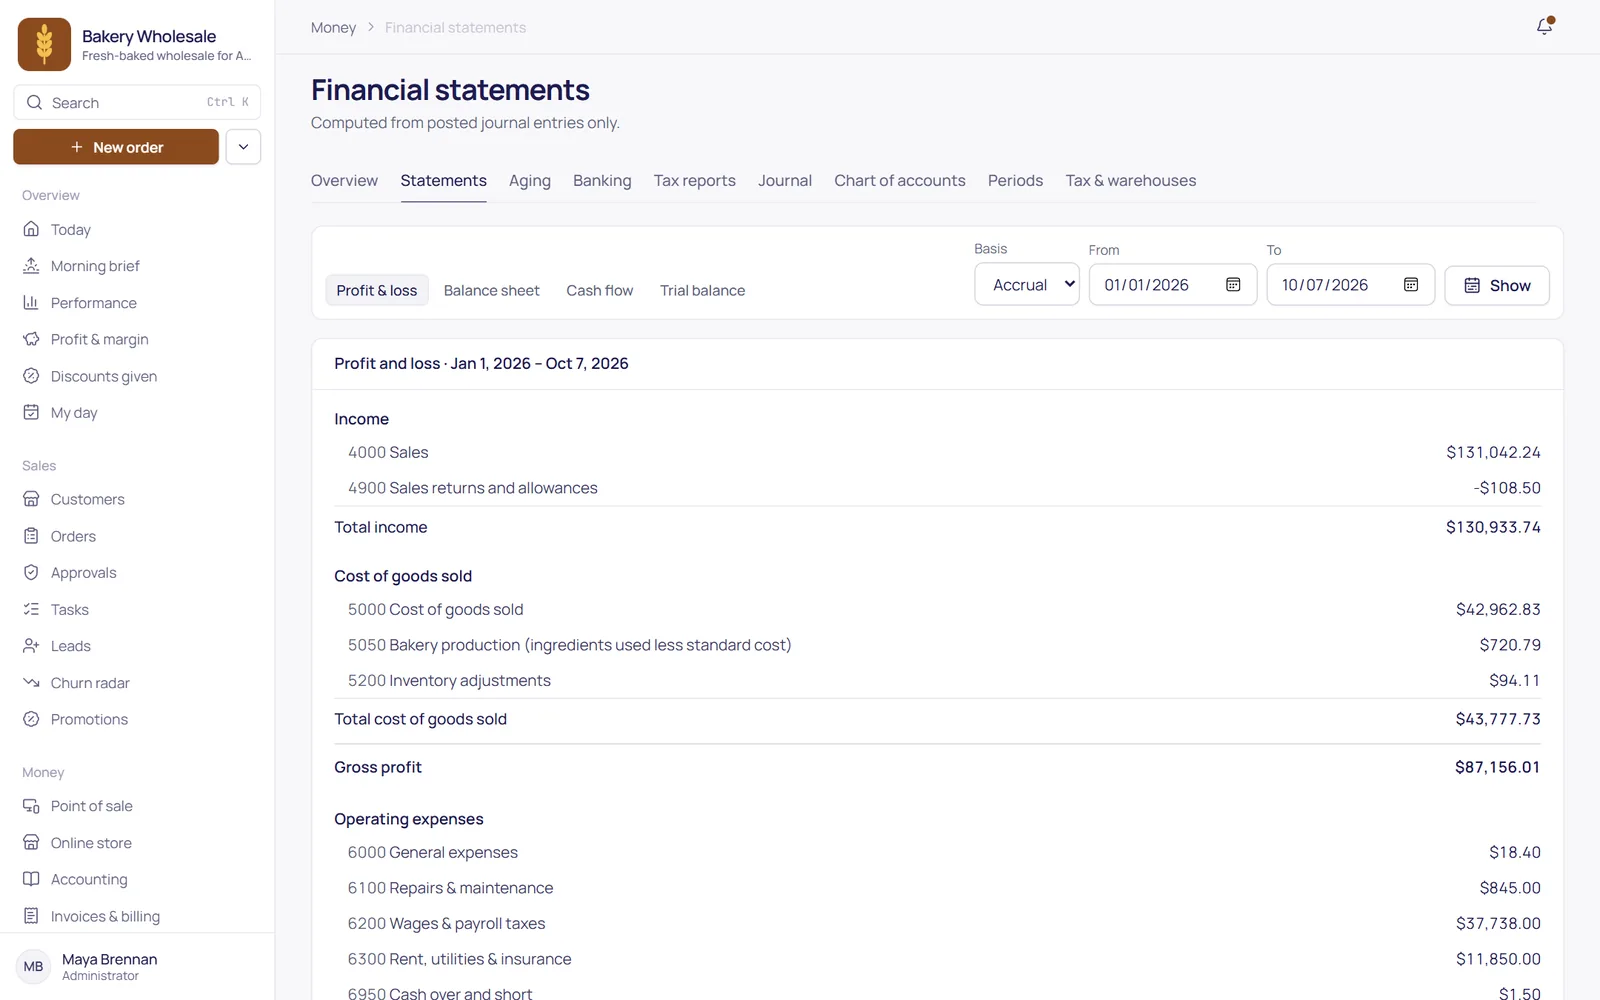The image size is (1600, 1000).
Task: Click the Profit & margin piggy icon
Action: (31, 339)
